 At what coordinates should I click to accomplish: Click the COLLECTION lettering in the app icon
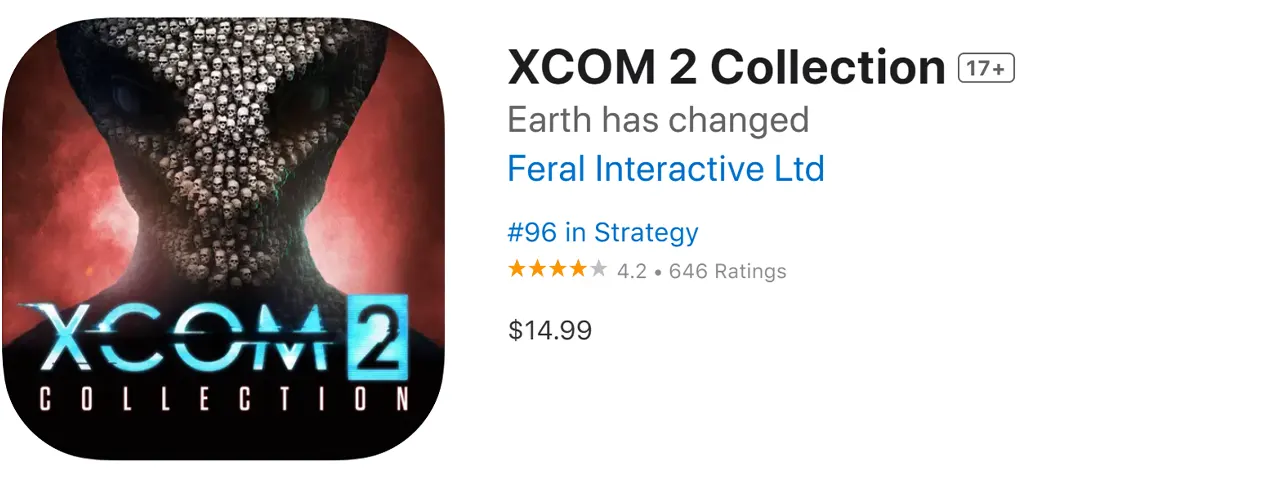coord(224,399)
